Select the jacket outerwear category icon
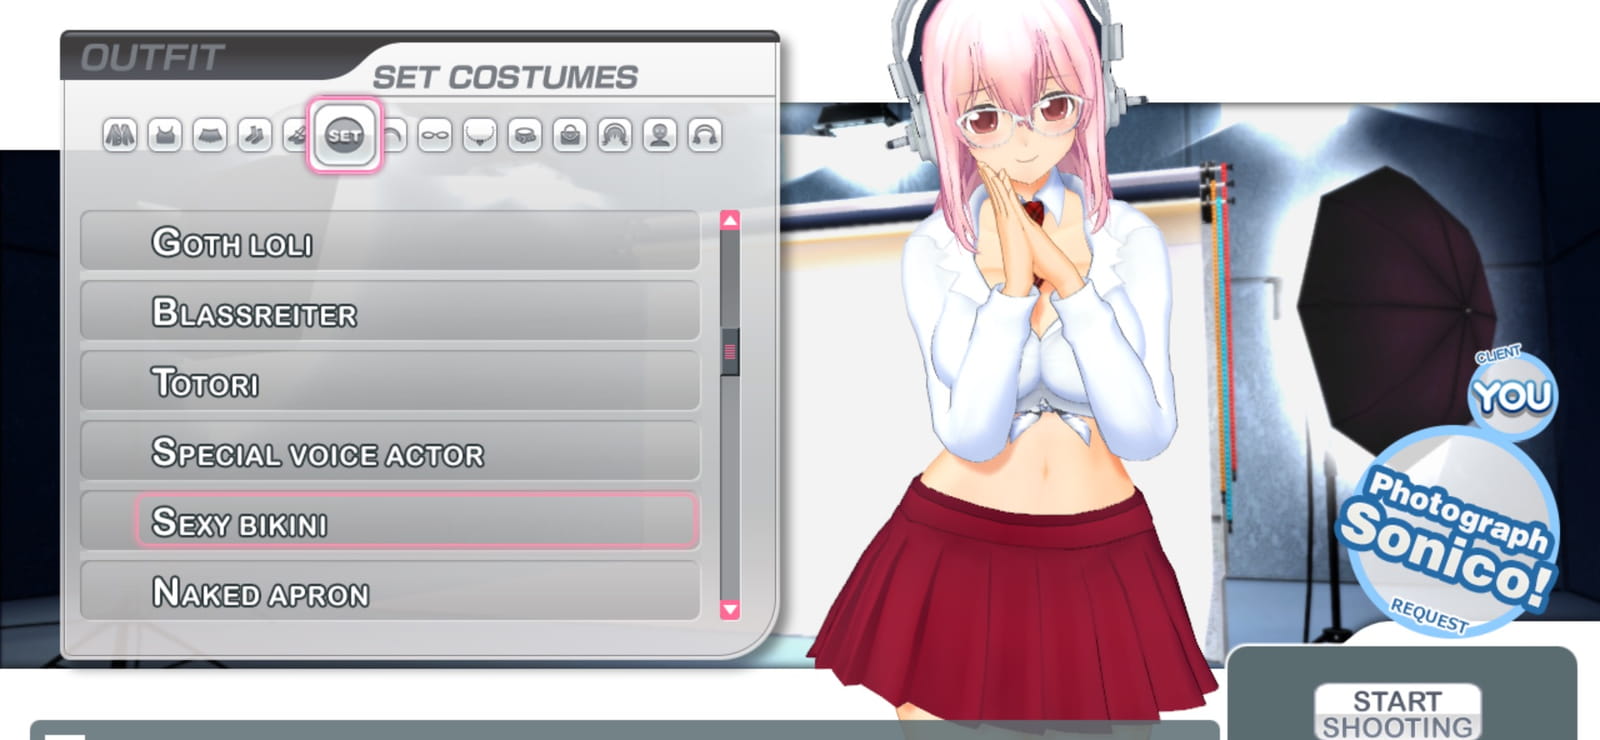 click(x=120, y=135)
